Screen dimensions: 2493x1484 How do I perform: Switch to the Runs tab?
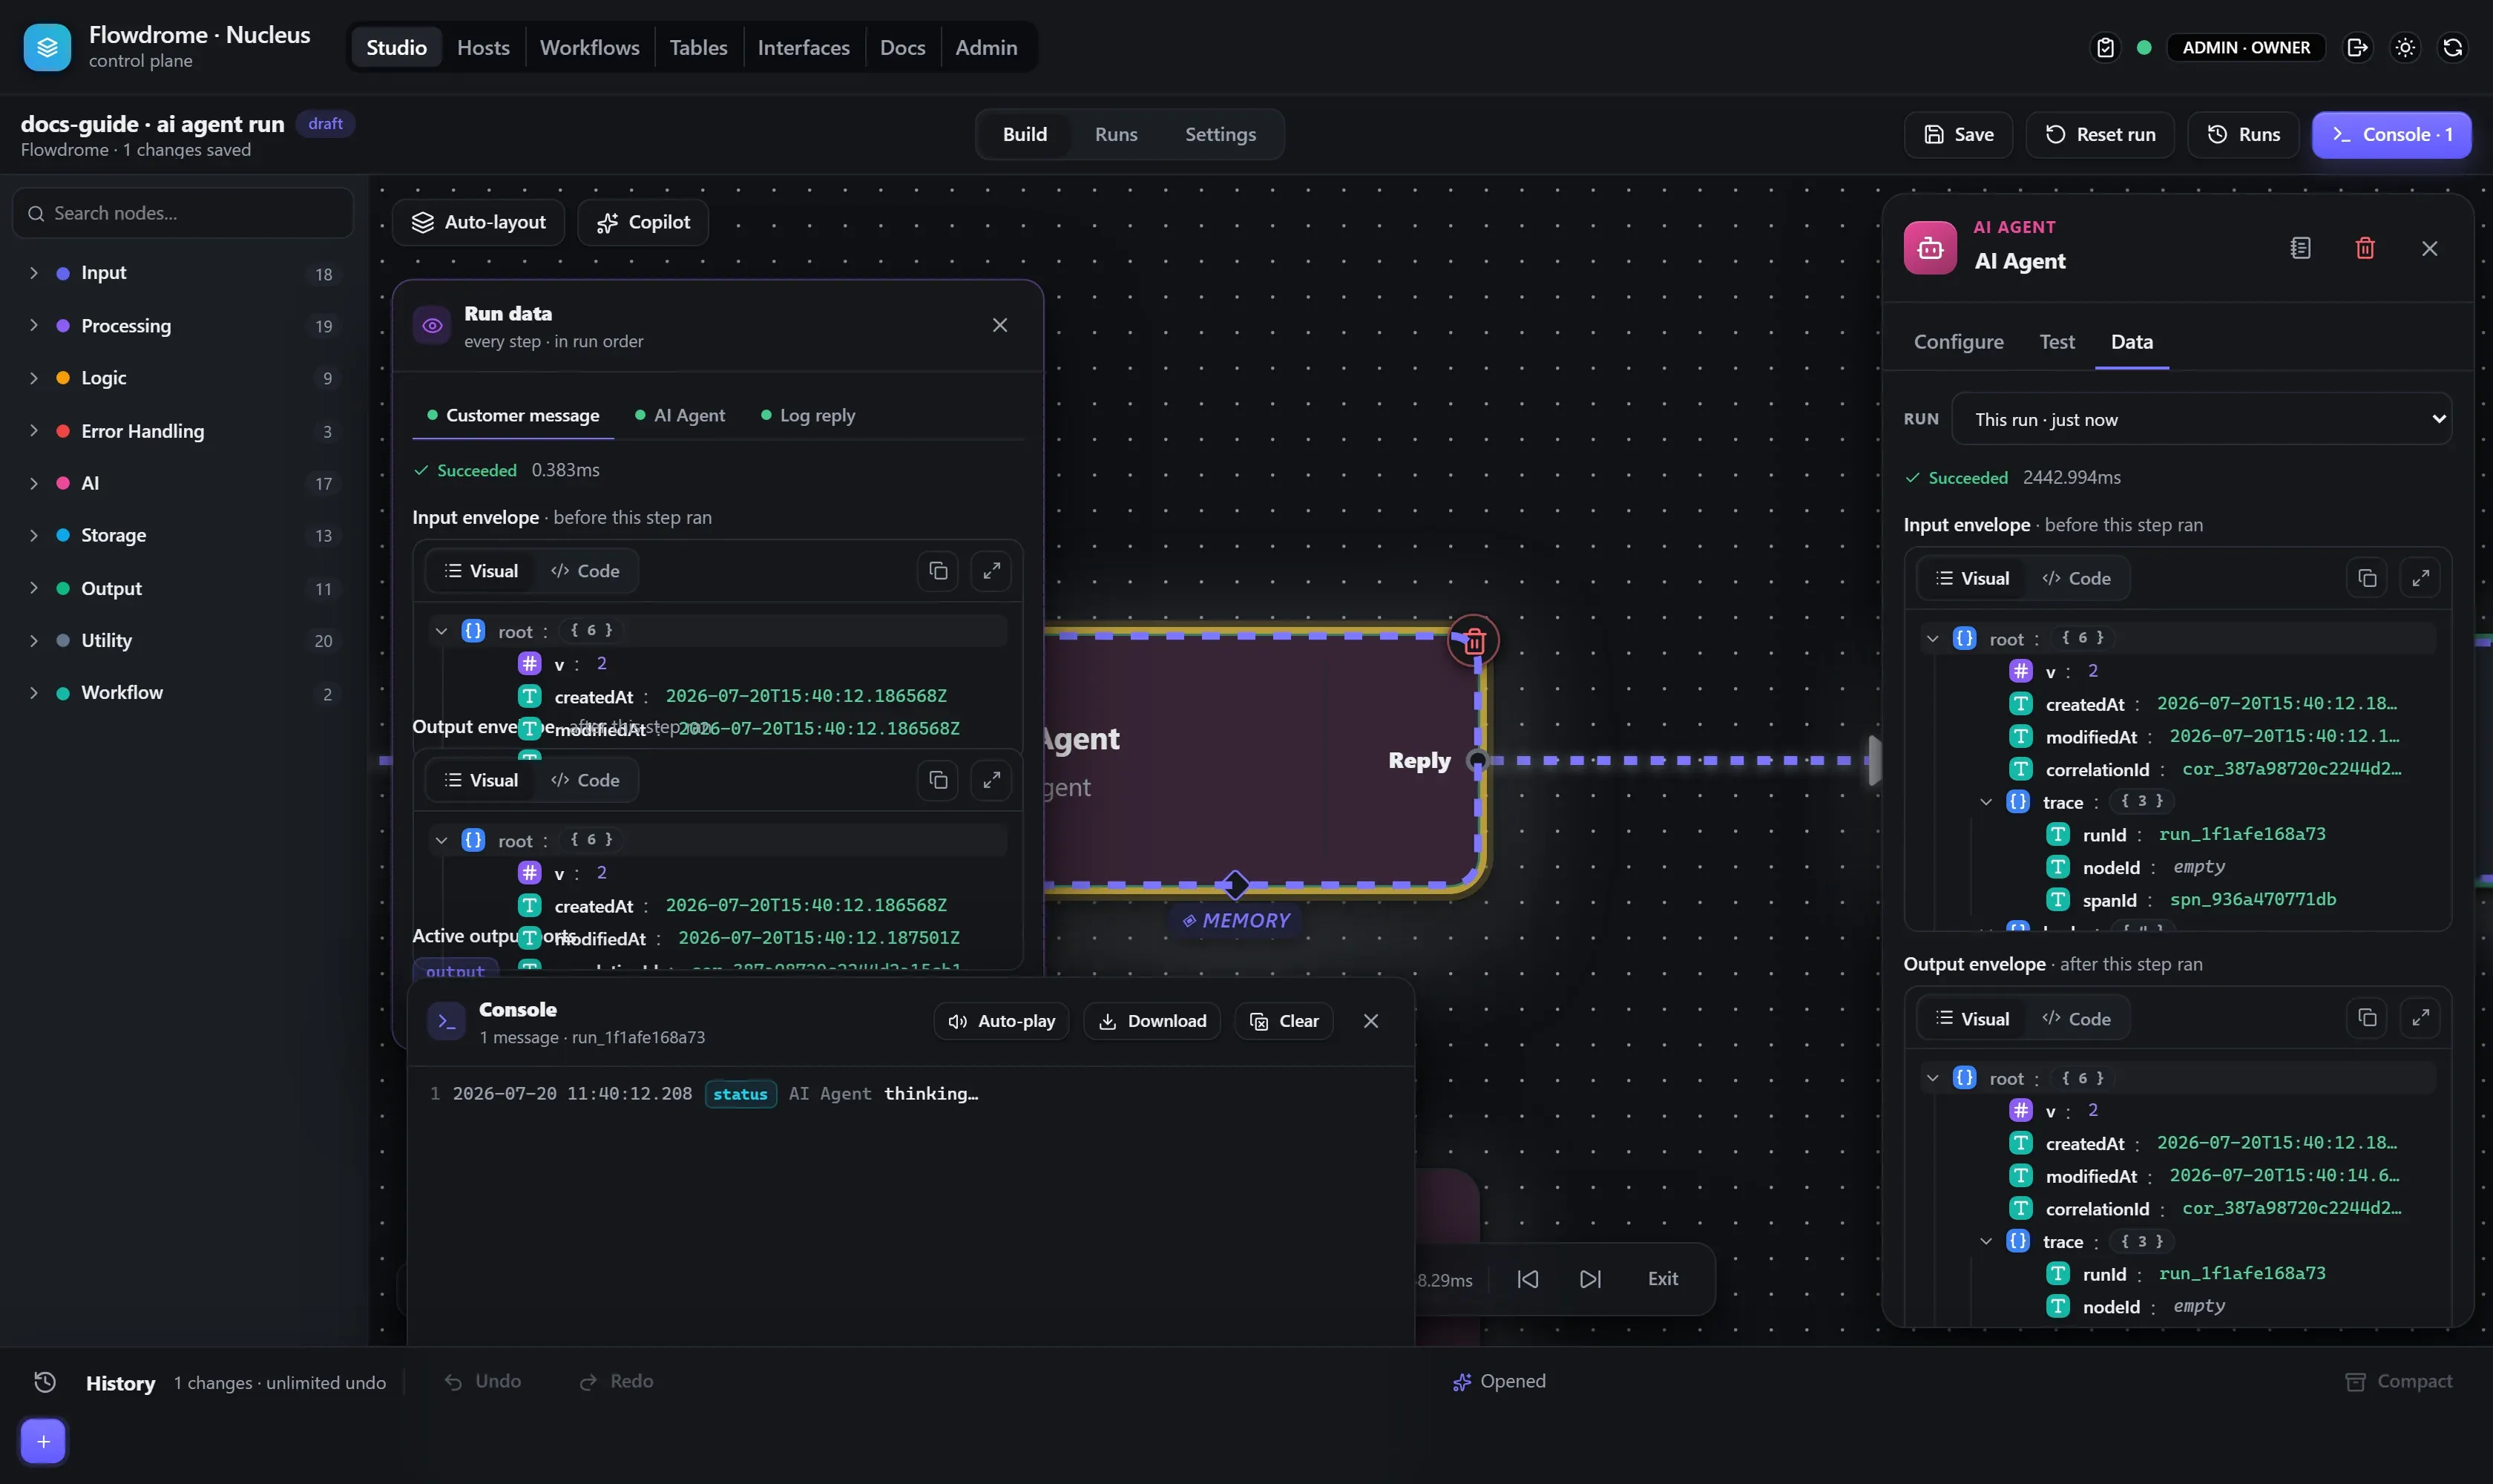(1116, 134)
